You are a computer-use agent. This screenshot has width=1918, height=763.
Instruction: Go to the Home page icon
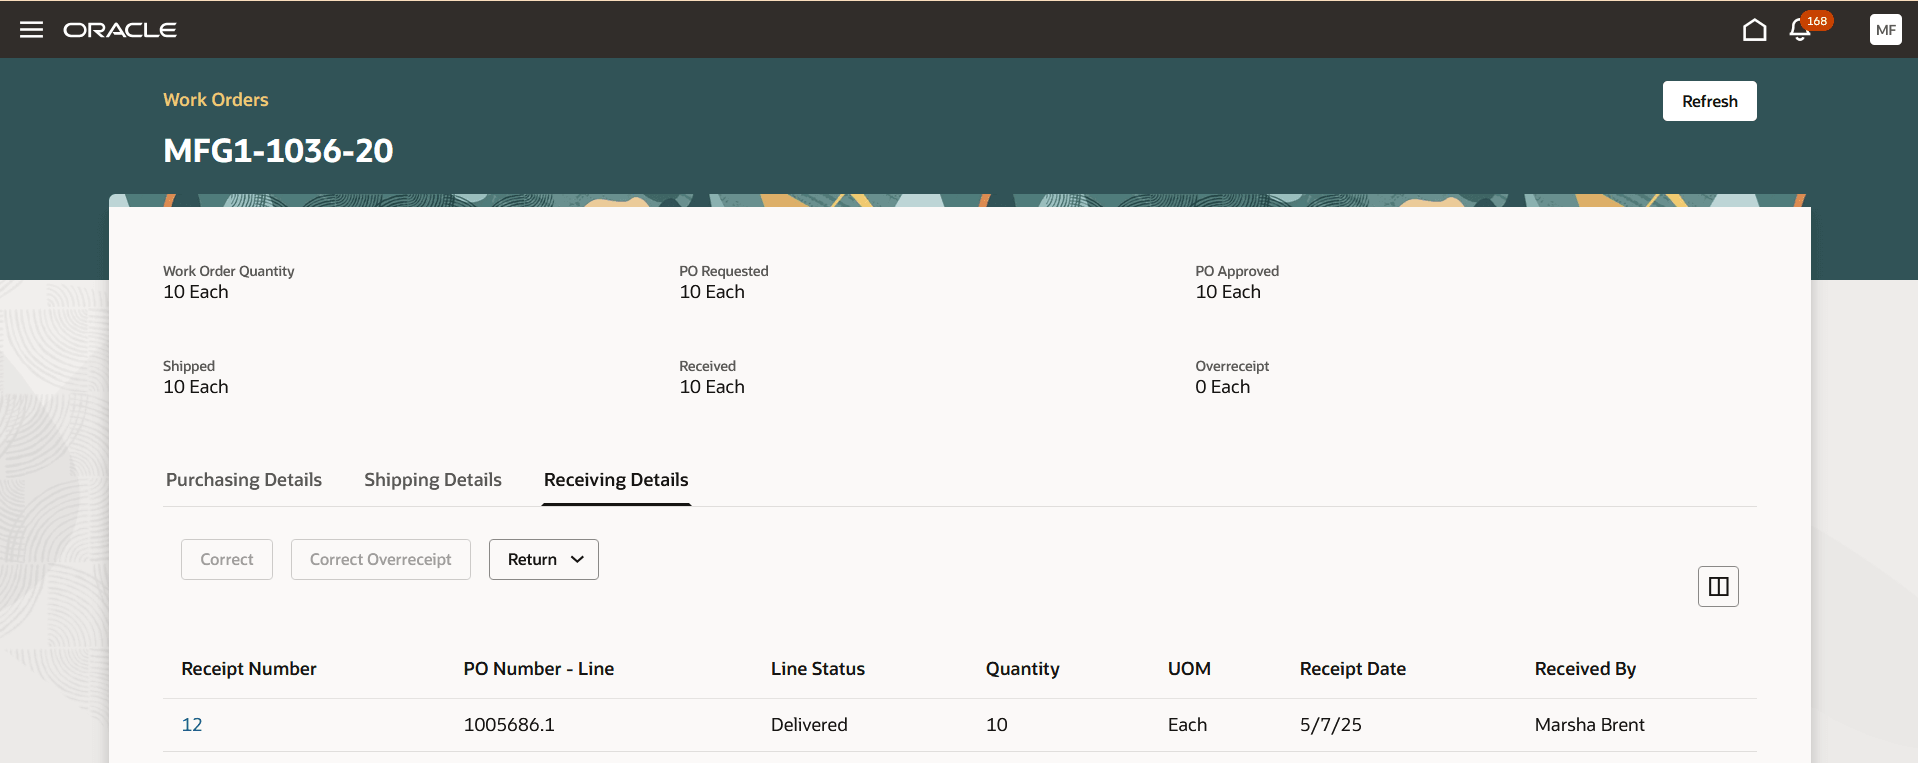click(1754, 30)
